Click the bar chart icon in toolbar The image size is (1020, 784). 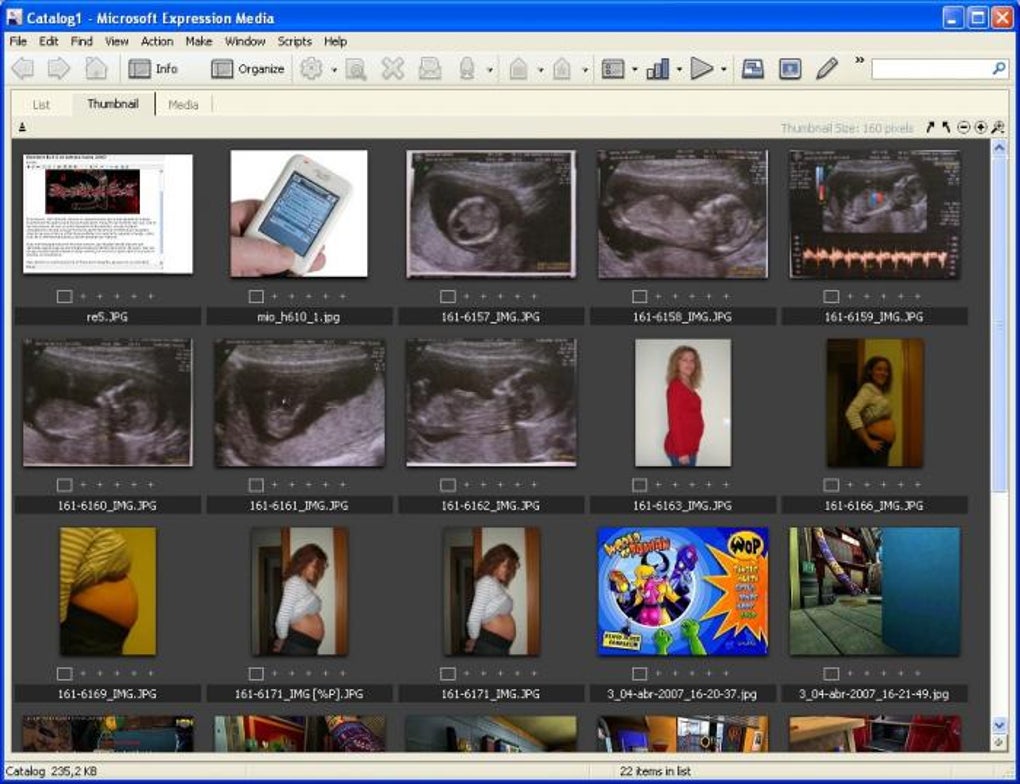pos(657,69)
